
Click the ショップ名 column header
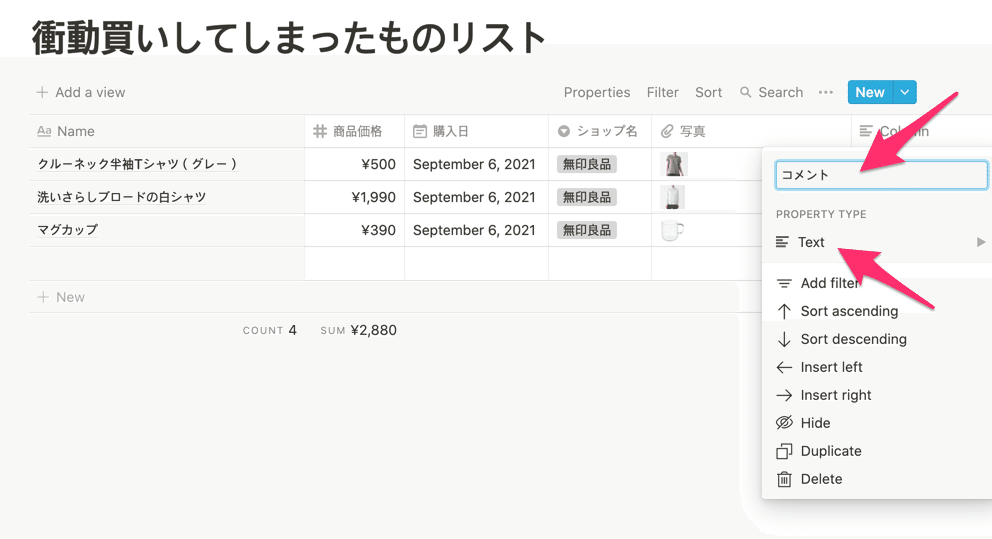600,131
